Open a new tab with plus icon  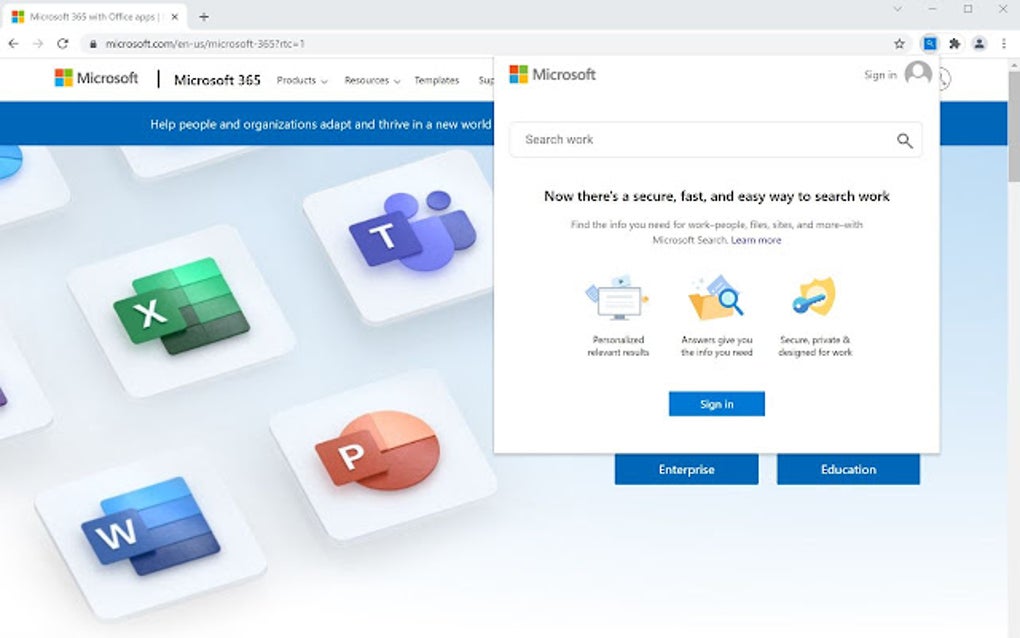204,17
